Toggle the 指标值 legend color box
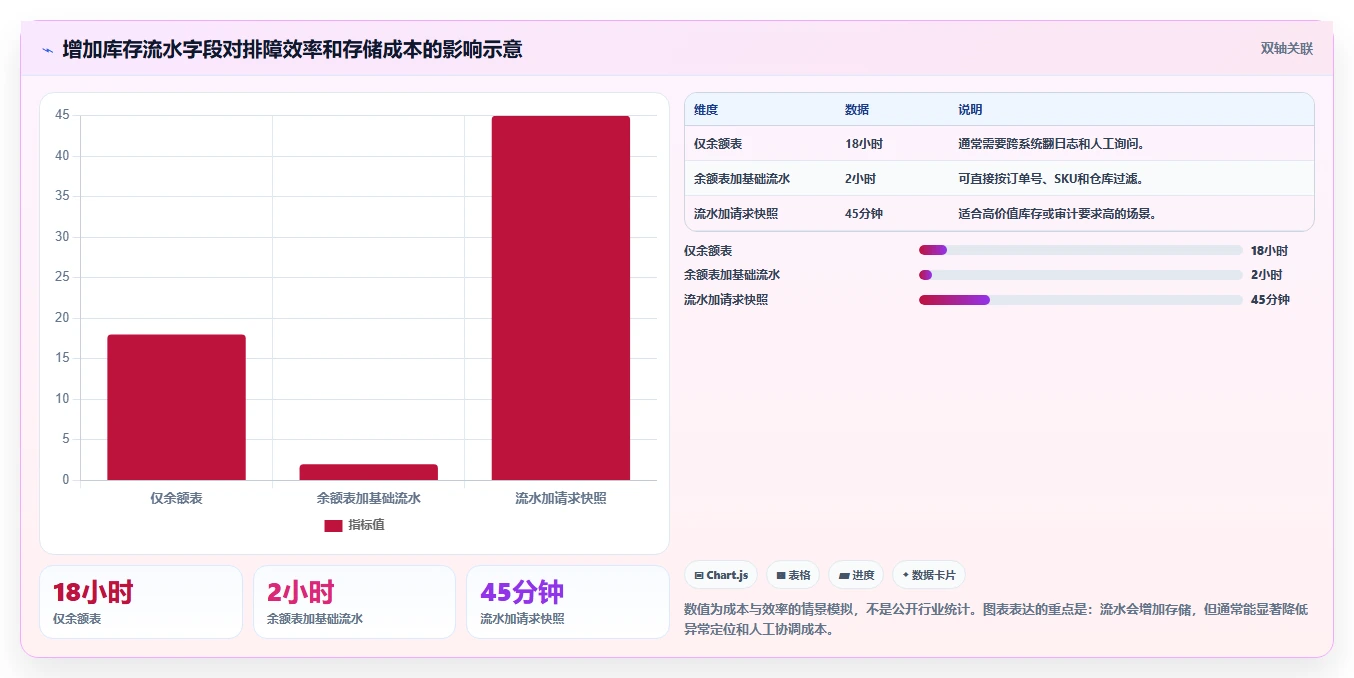 click(333, 526)
